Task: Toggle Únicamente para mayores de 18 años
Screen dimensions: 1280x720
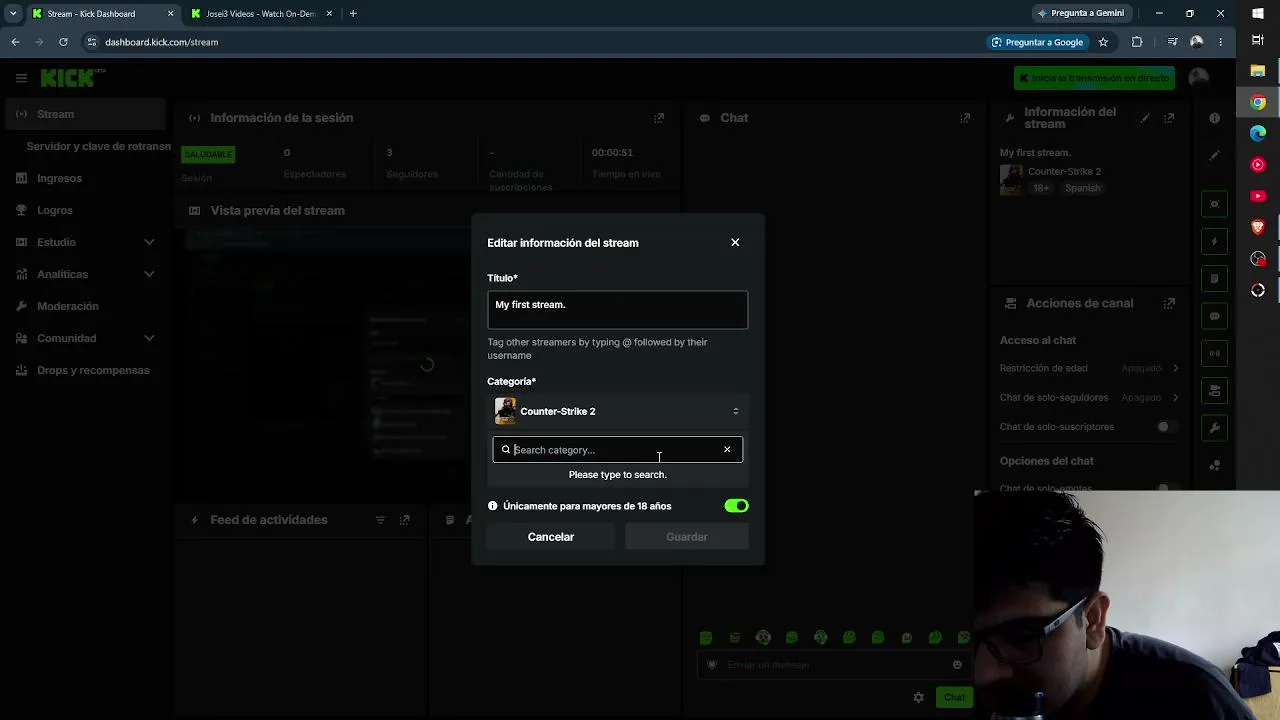Action: coord(736,506)
